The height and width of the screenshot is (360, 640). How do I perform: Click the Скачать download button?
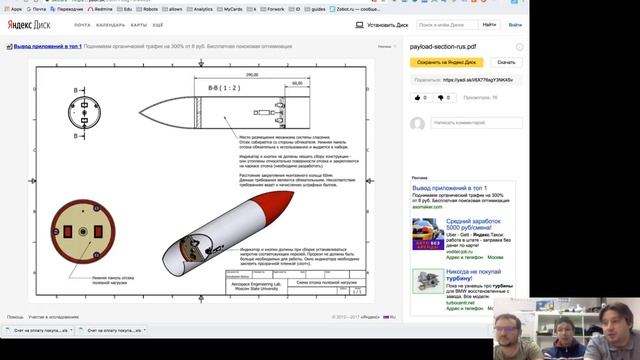click(506, 62)
